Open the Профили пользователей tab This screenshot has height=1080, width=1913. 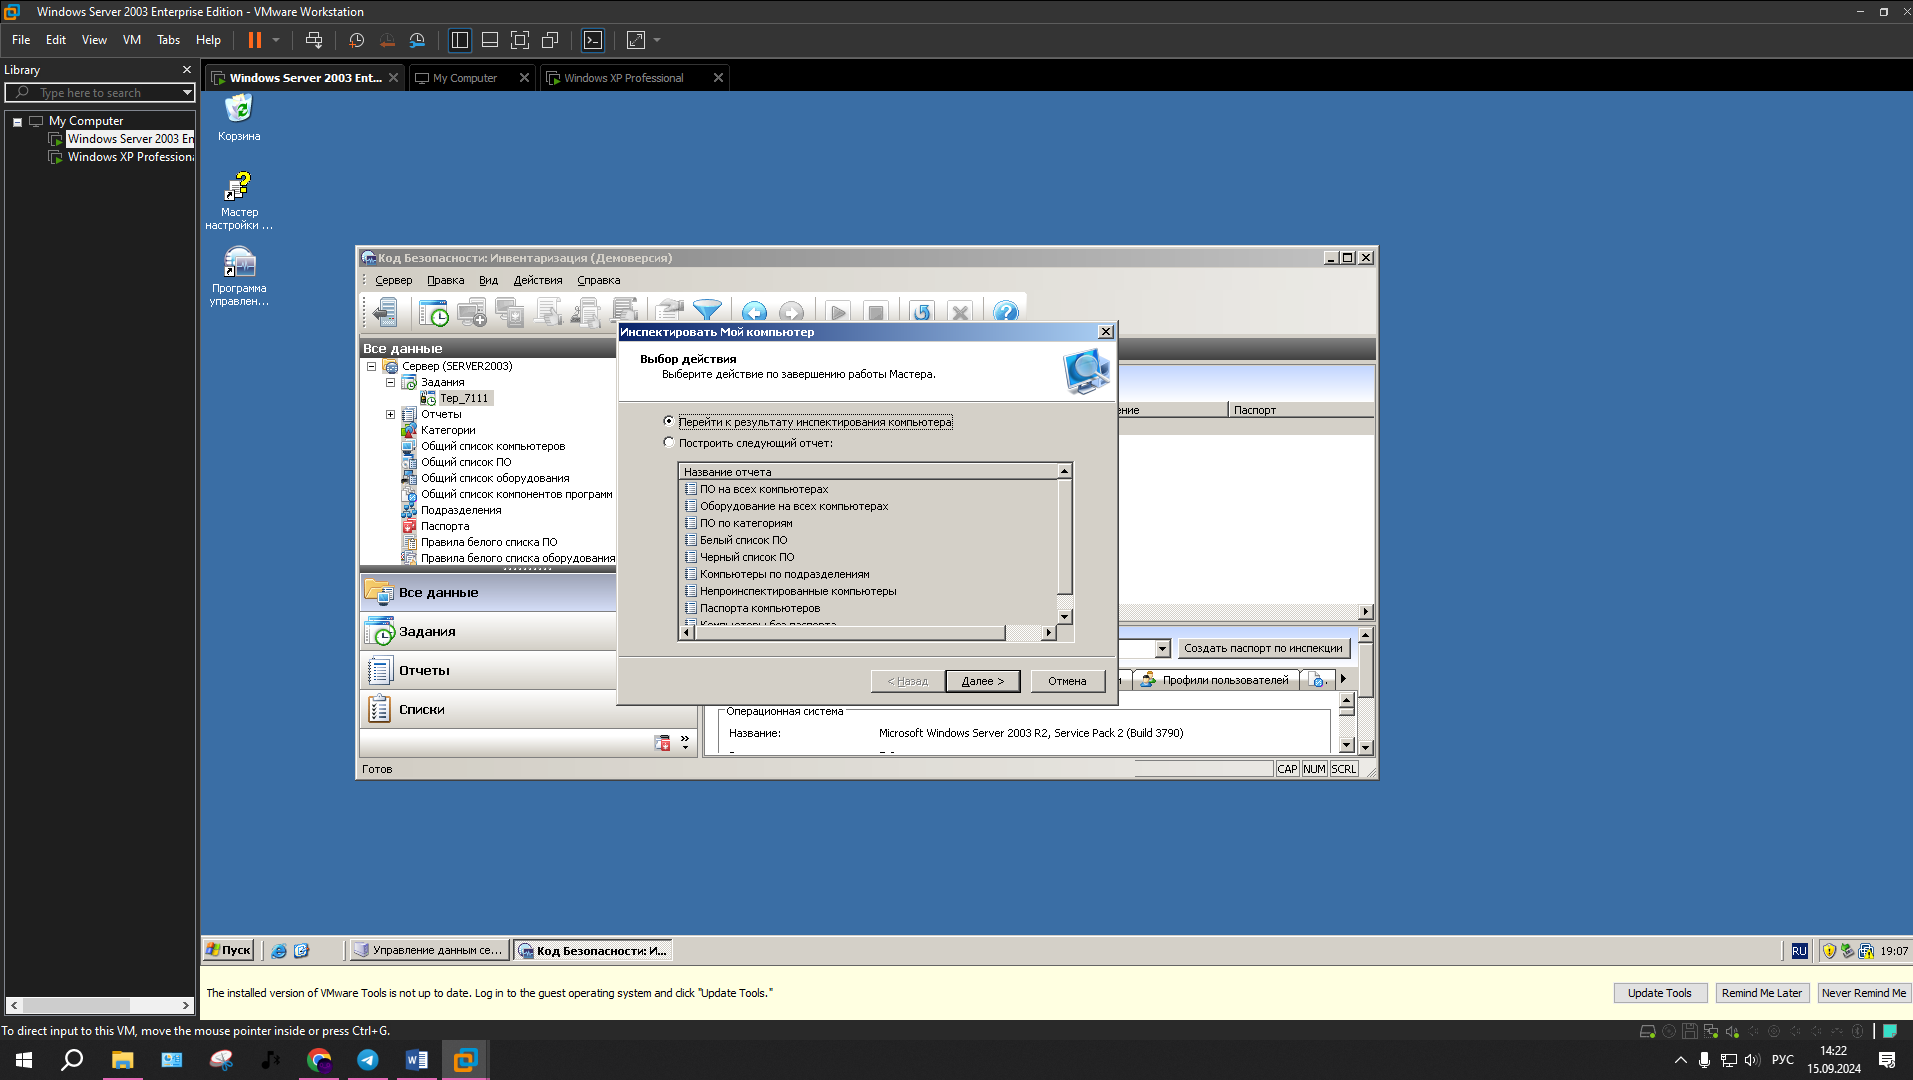tap(1216, 680)
